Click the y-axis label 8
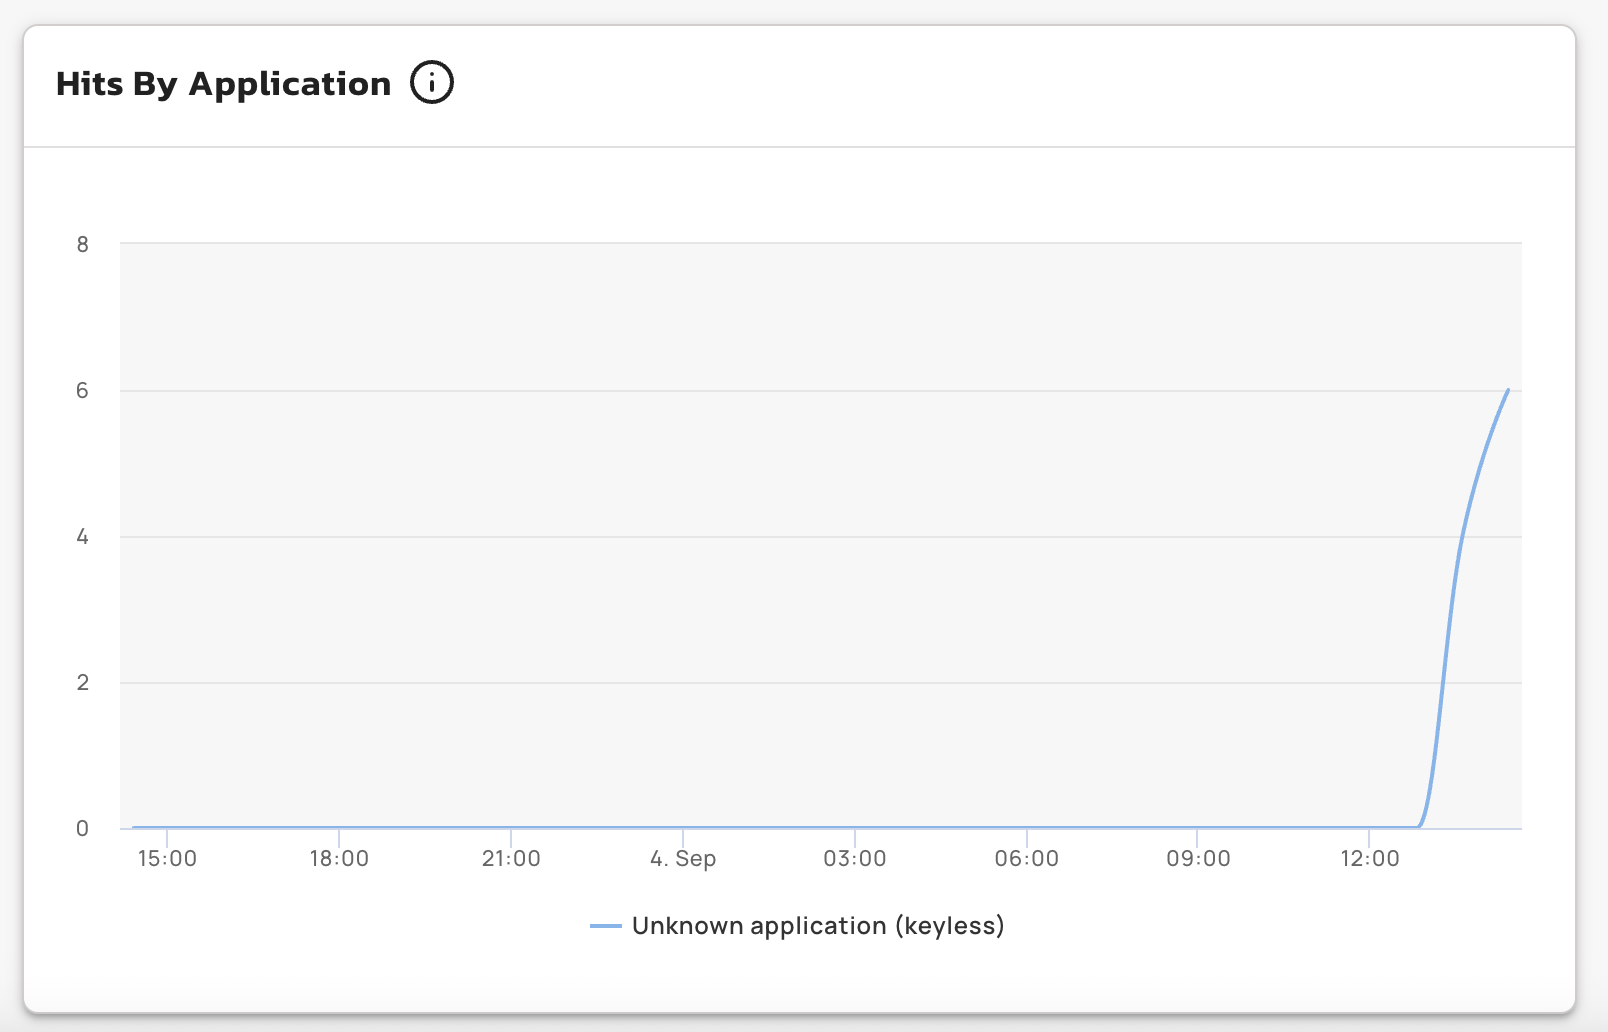Image resolution: width=1608 pixels, height=1032 pixels. point(82,245)
